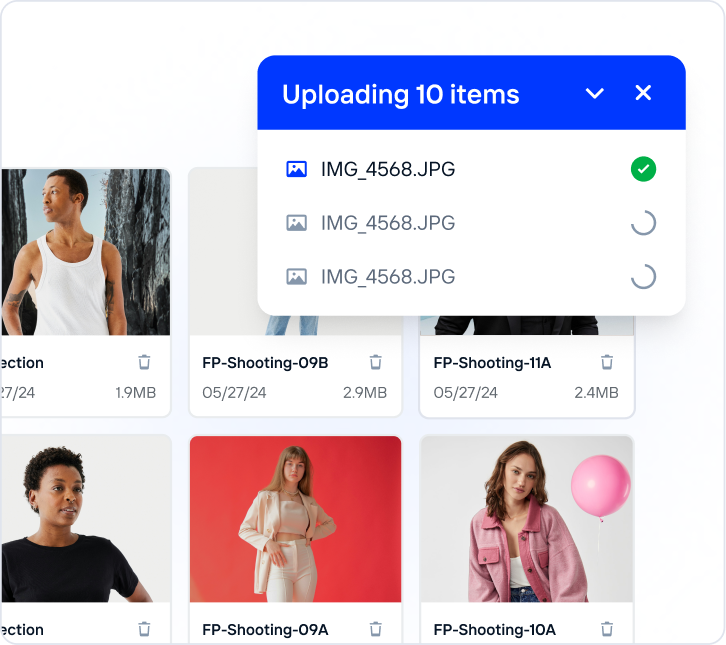The width and height of the screenshot is (726, 645).
Task: Click the 05/27/24 date on FP-Shooting-09B
Action: (234, 393)
